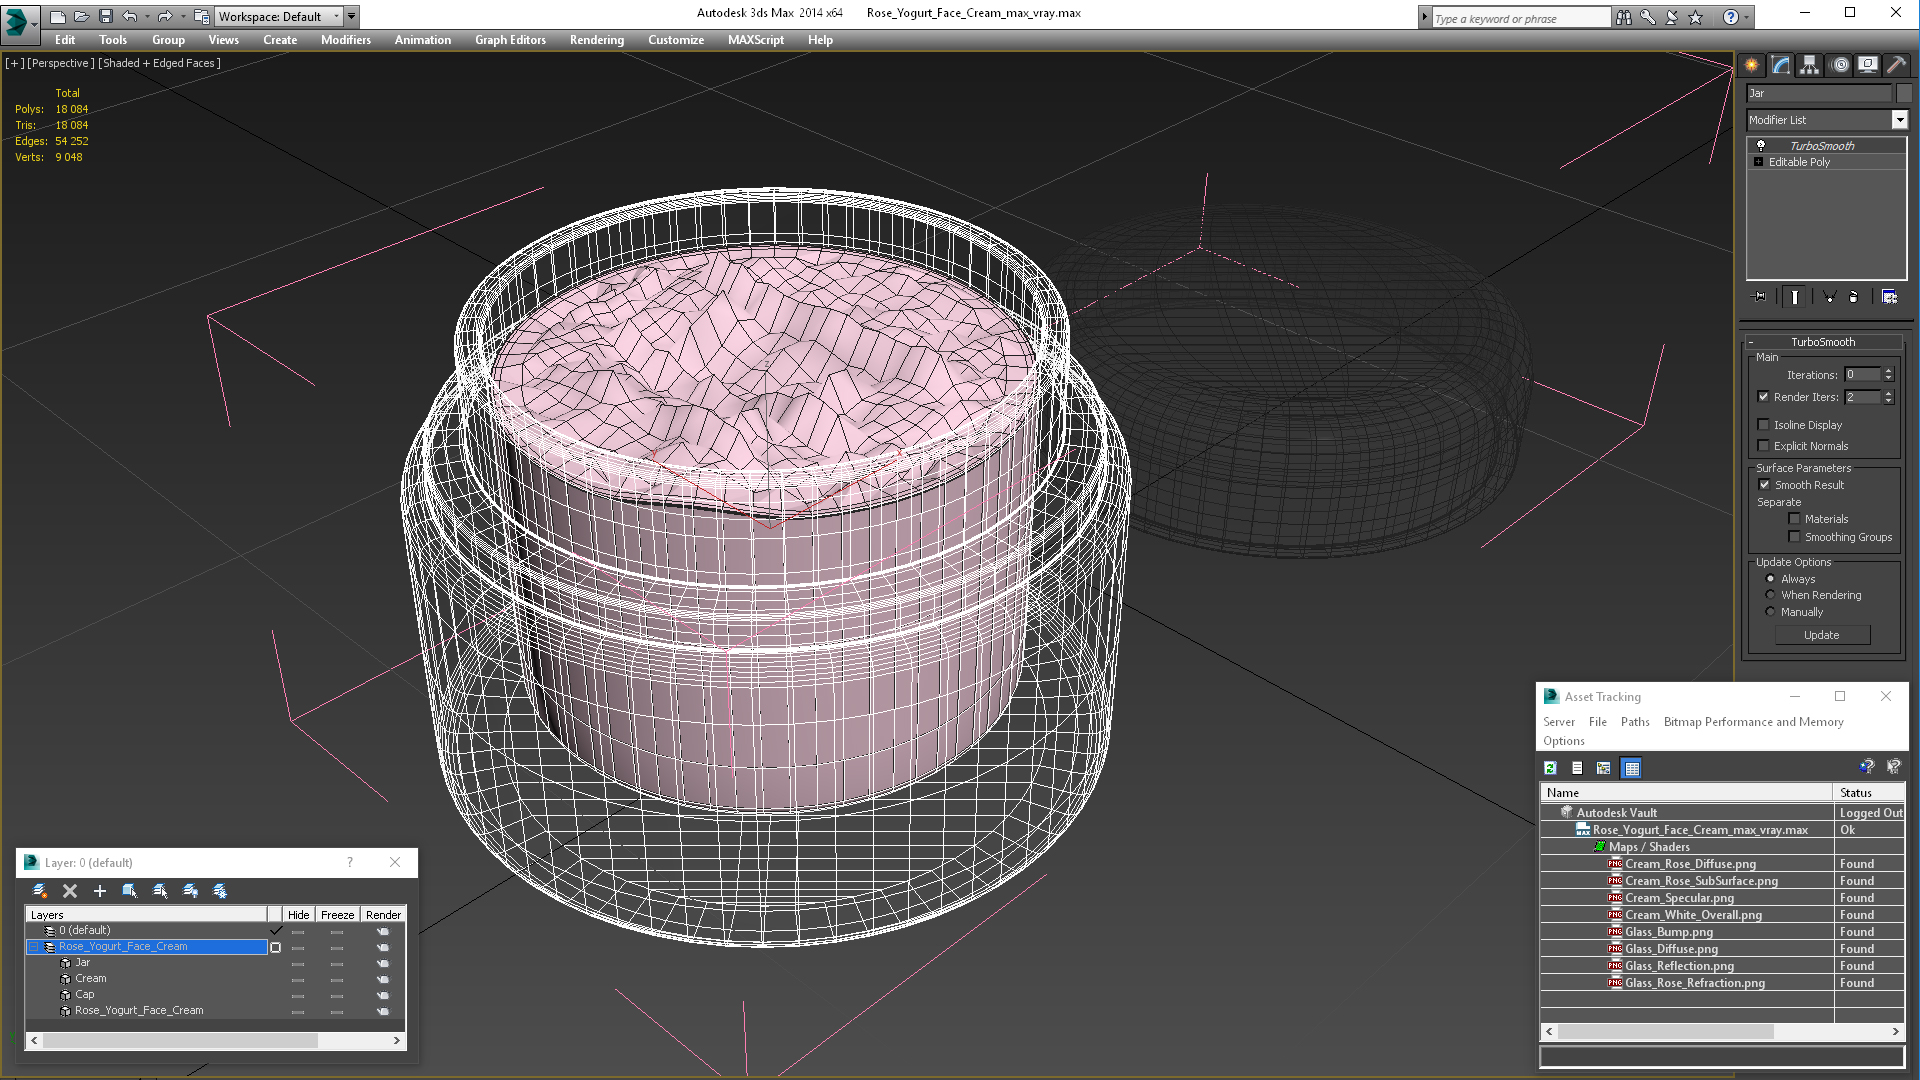Viewport: 1920px width, 1080px height.
Task: Click the Save File toolbar icon
Action: coord(106,16)
